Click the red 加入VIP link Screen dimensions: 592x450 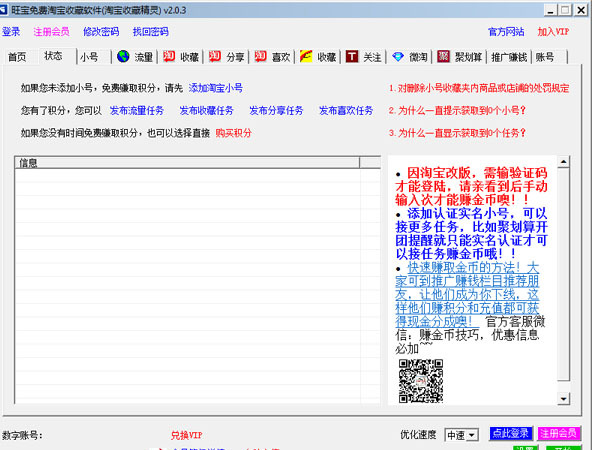[x=553, y=32]
